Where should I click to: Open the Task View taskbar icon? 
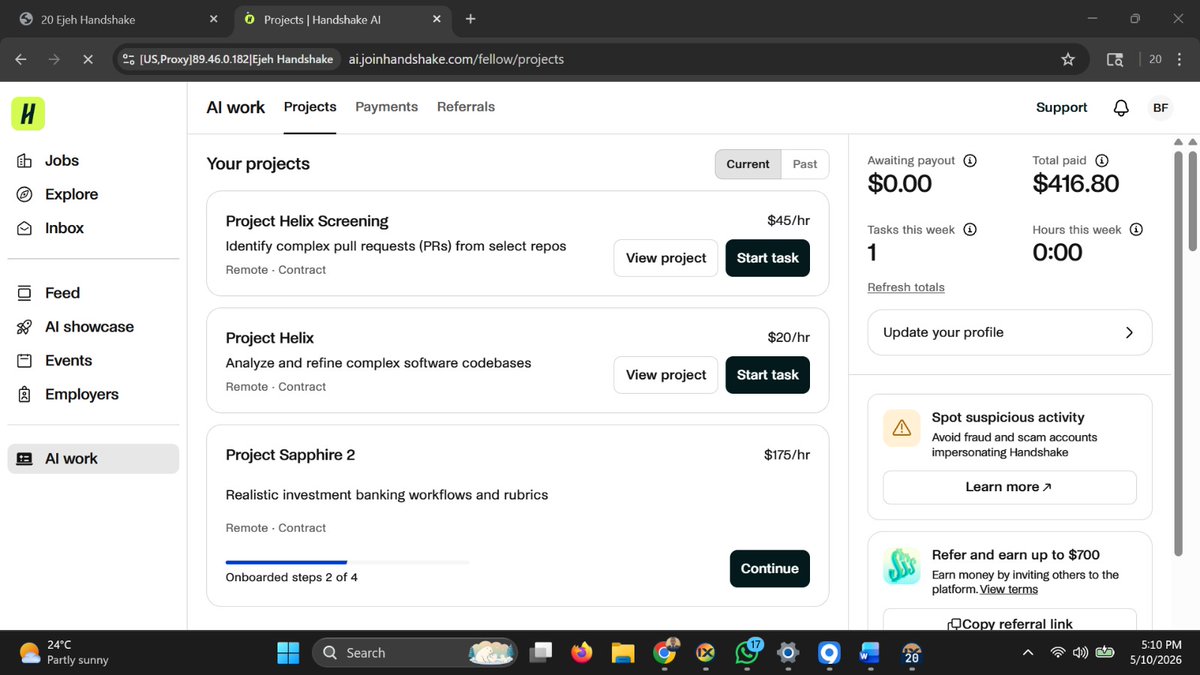pos(540,653)
